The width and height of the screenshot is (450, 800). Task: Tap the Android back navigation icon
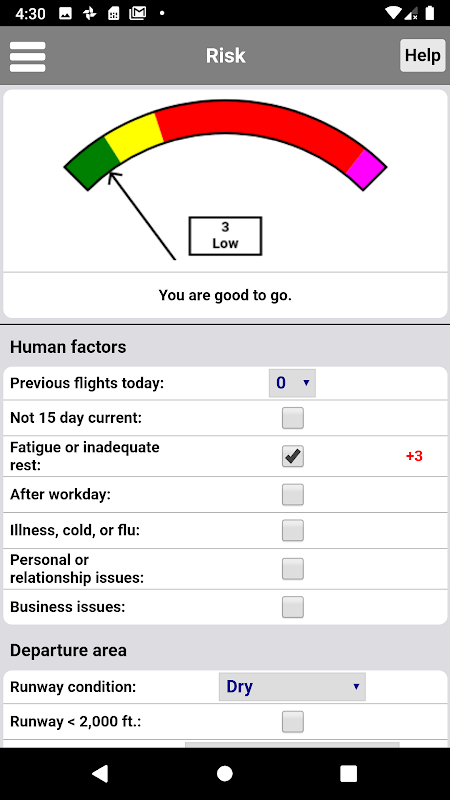(x=100, y=773)
